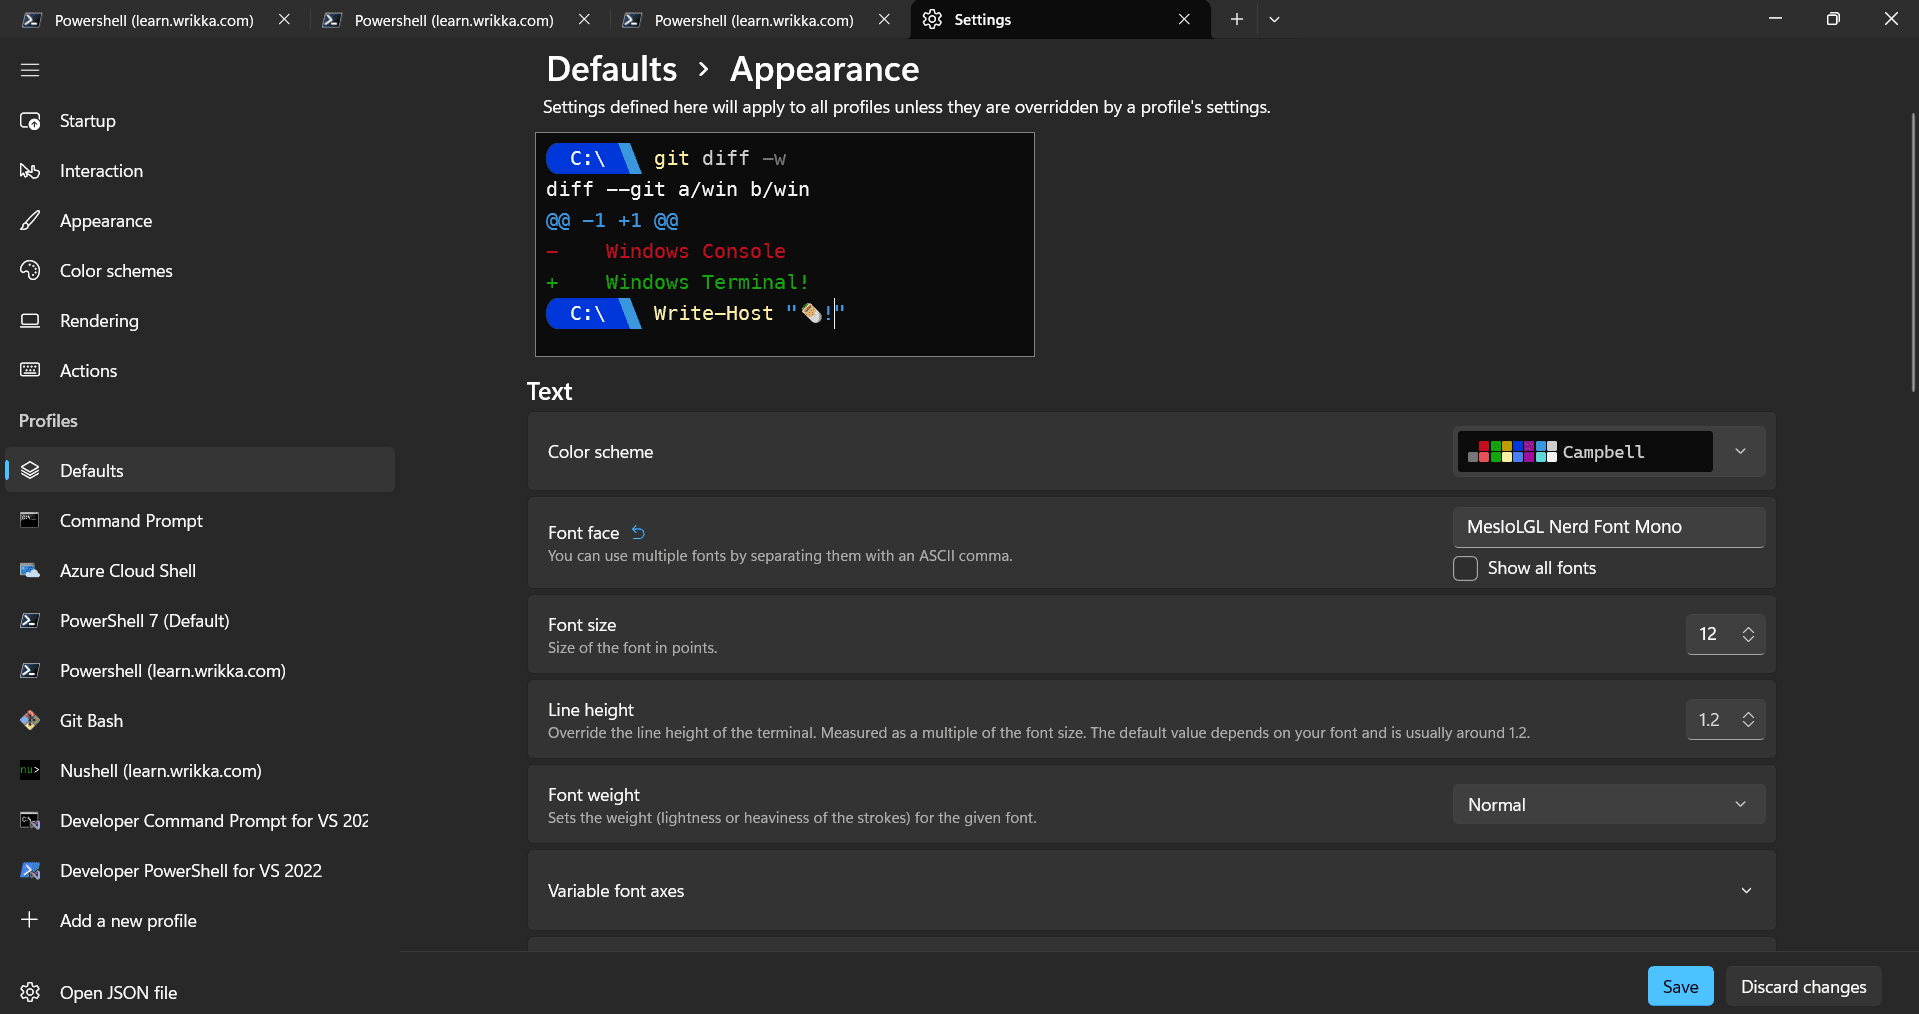Close the second Powershell tab
The height and width of the screenshot is (1014, 1919).
coord(584,19)
